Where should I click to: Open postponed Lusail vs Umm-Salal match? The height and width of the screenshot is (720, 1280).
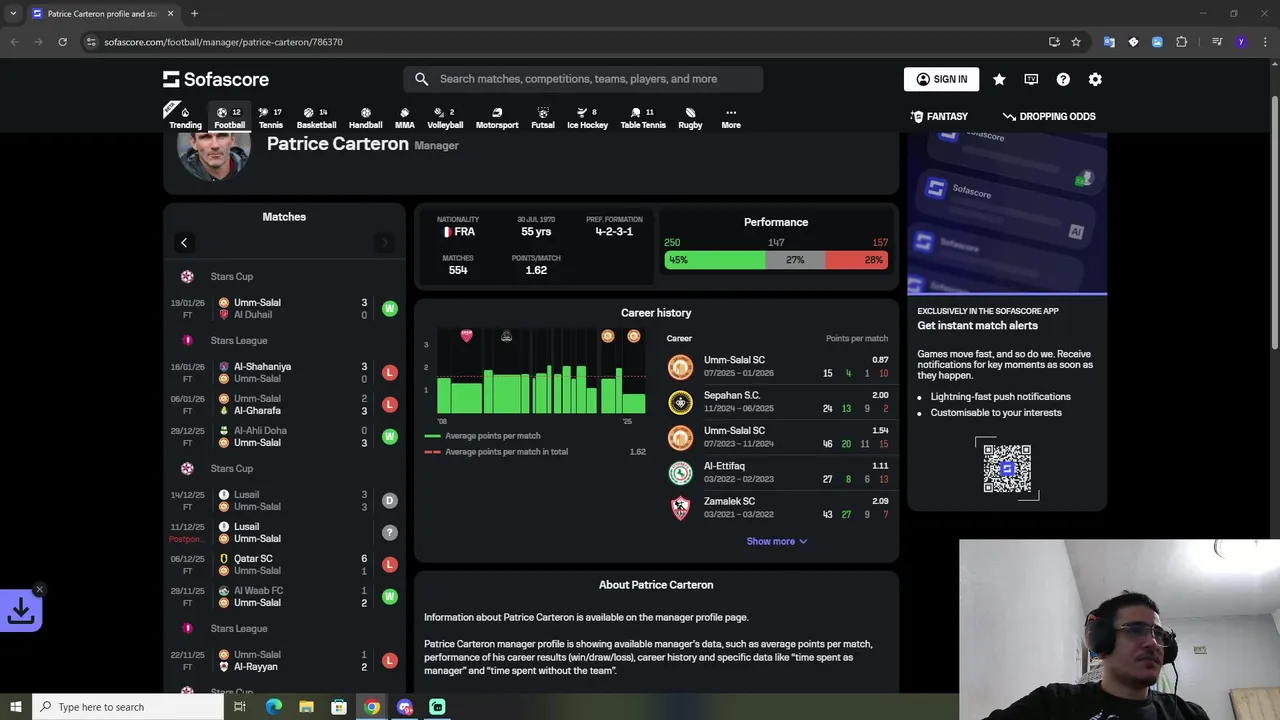(x=284, y=532)
